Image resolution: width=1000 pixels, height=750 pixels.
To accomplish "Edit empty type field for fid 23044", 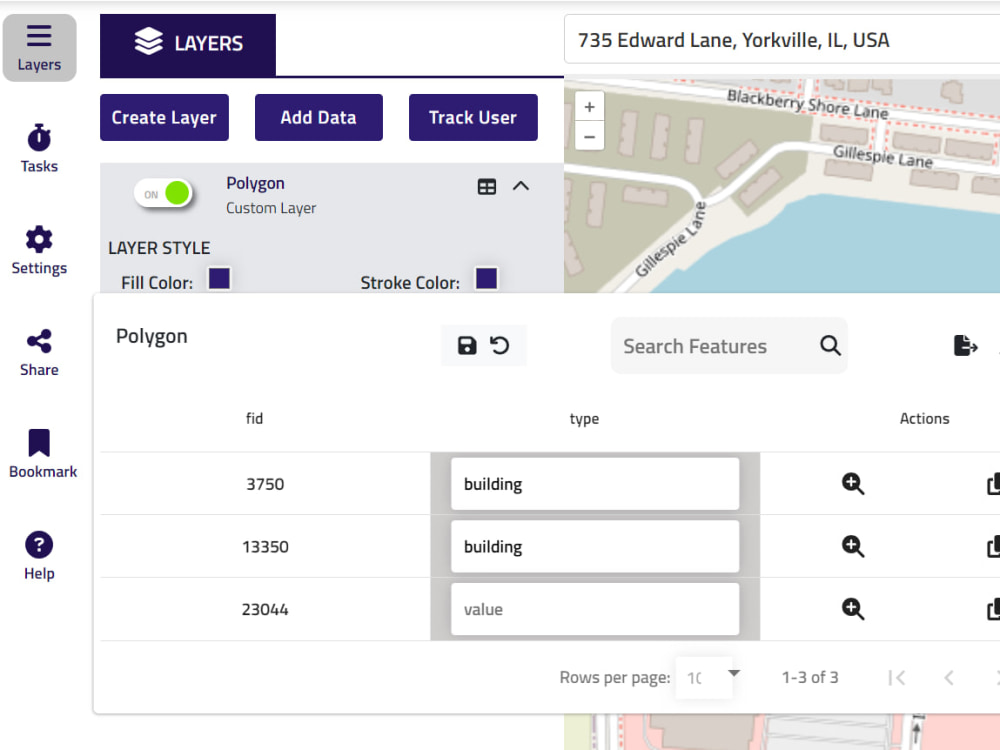I will pos(595,608).
